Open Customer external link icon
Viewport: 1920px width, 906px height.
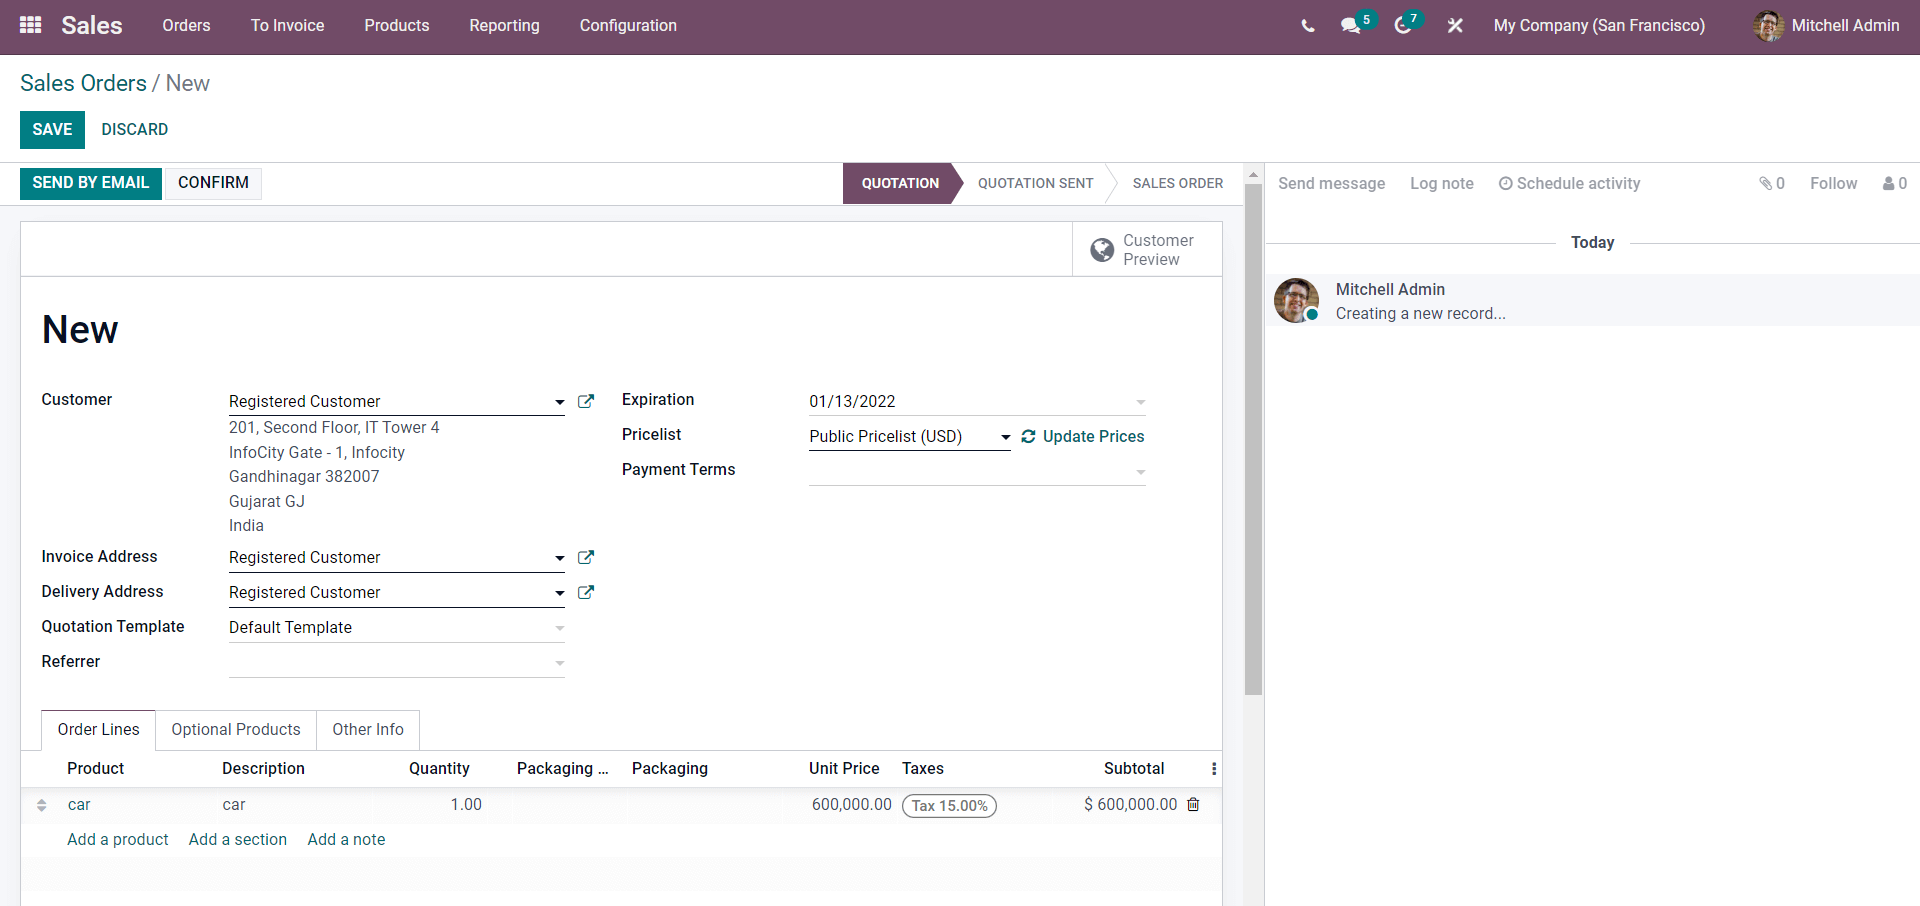pos(586,401)
